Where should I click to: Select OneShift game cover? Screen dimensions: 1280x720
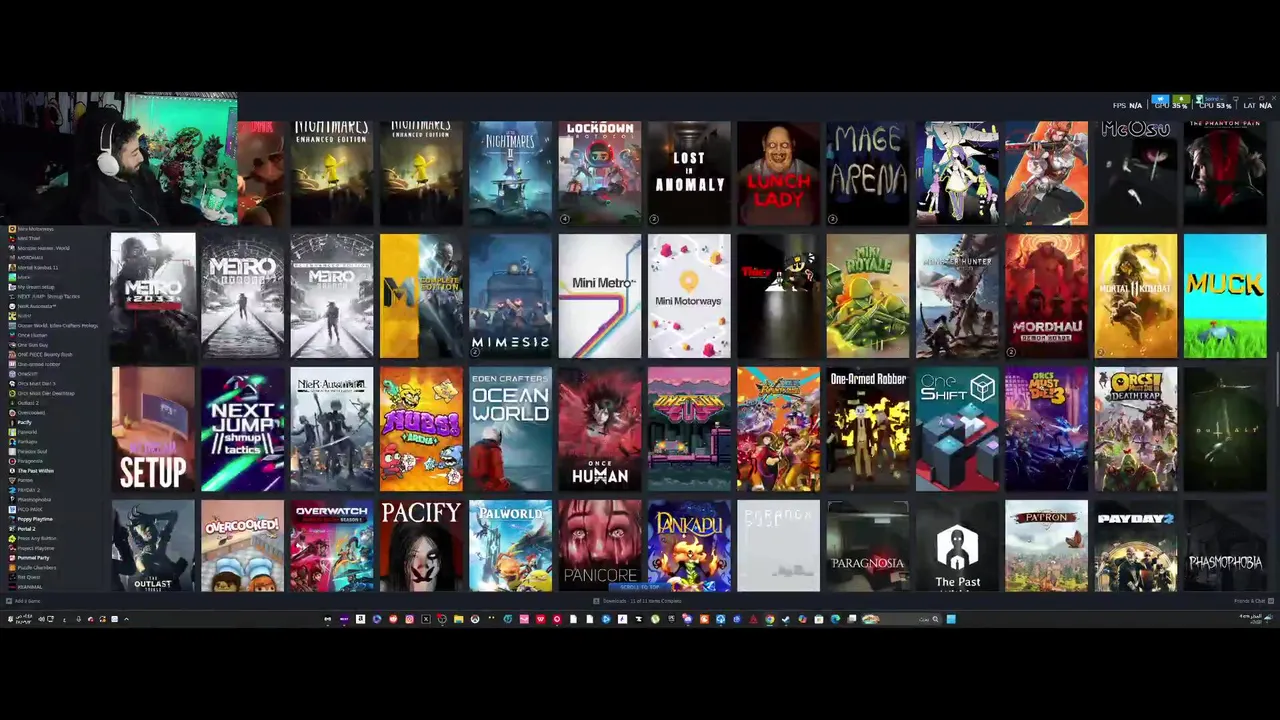957,430
